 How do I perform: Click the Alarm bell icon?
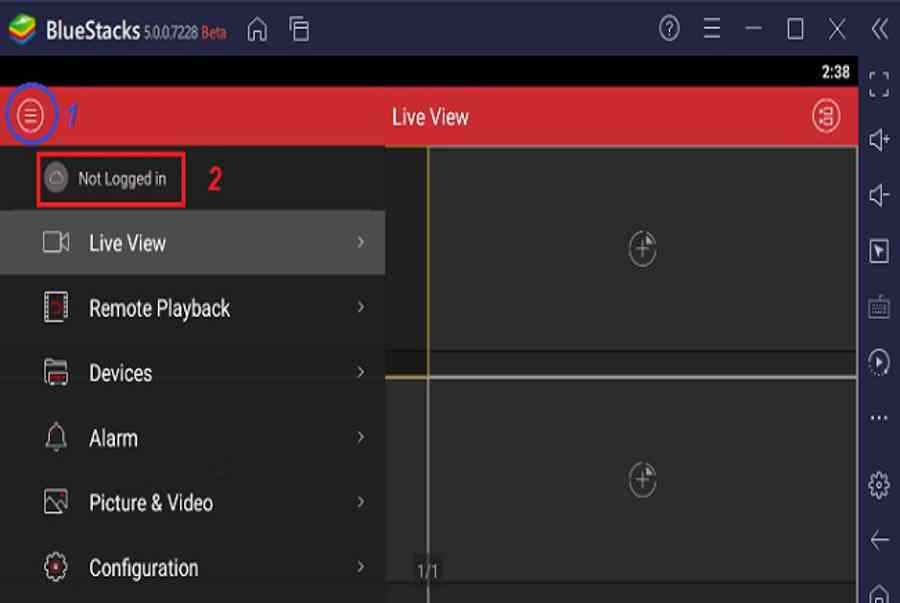pyautogui.click(x=56, y=438)
